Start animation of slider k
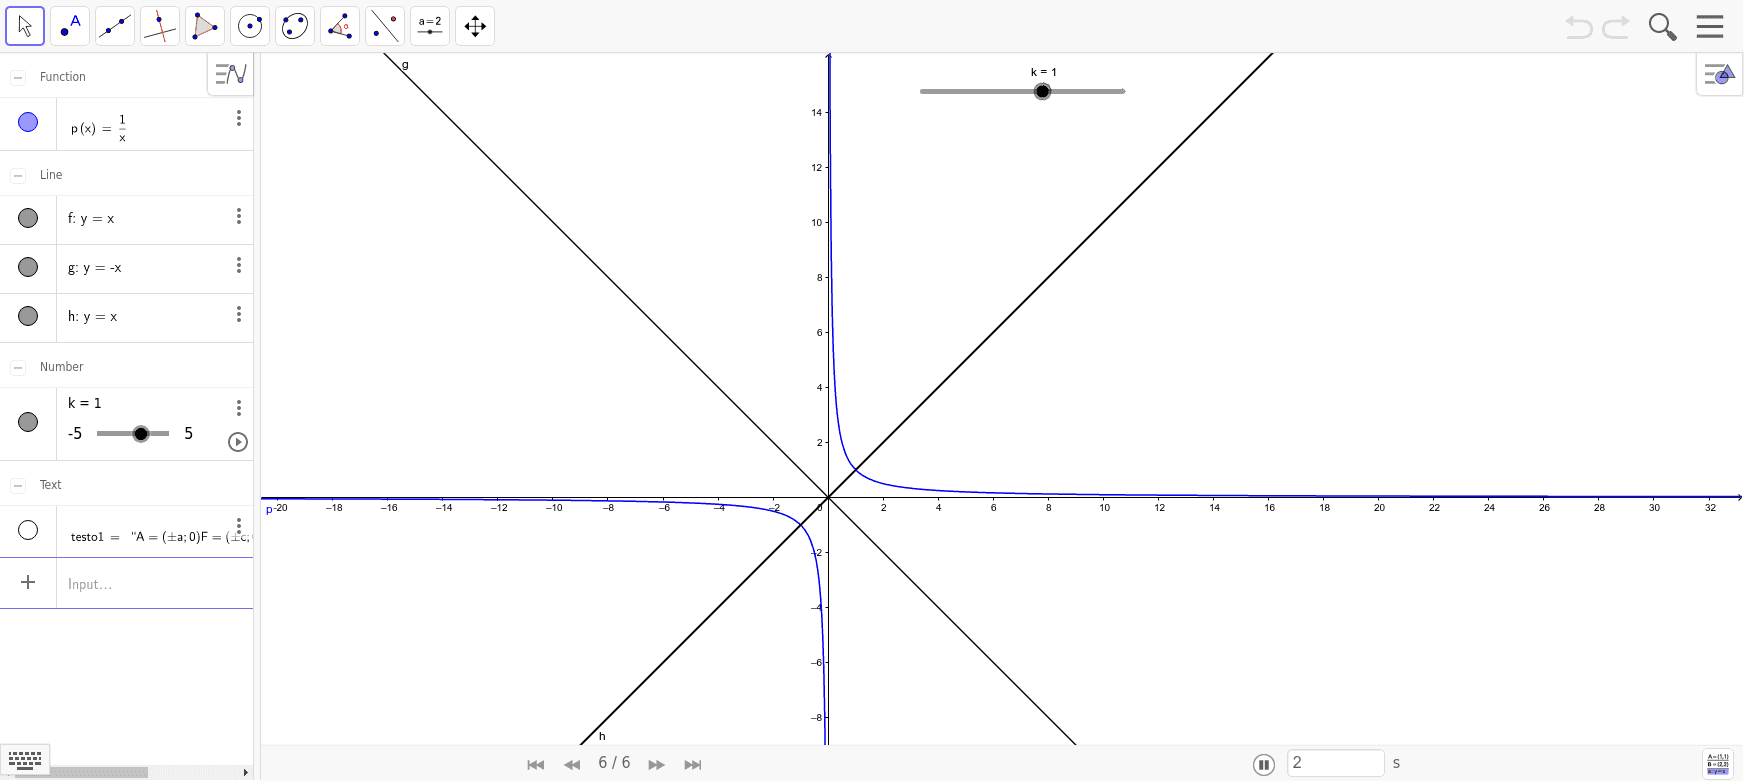 [x=237, y=442]
